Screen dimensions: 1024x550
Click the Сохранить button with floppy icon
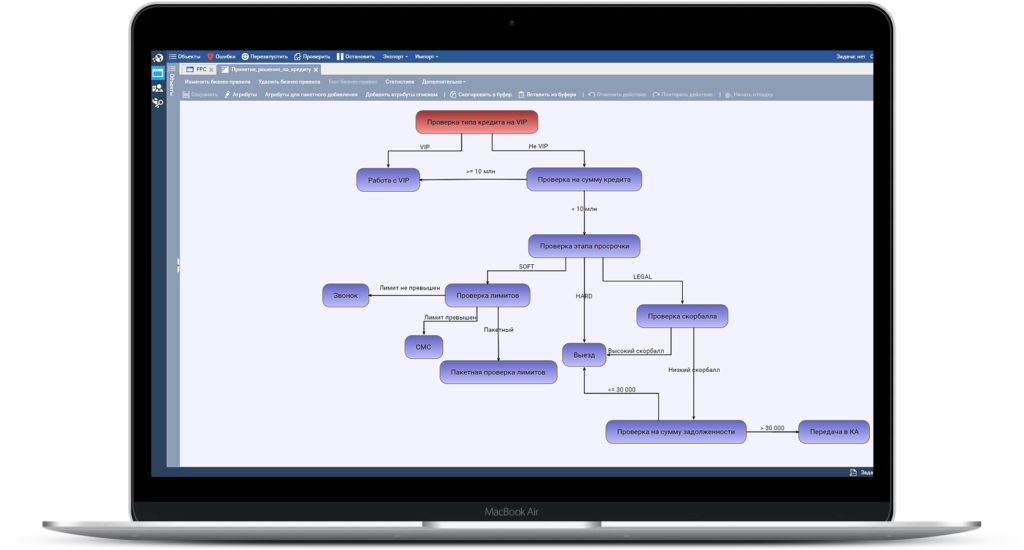(x=200, y=95)
